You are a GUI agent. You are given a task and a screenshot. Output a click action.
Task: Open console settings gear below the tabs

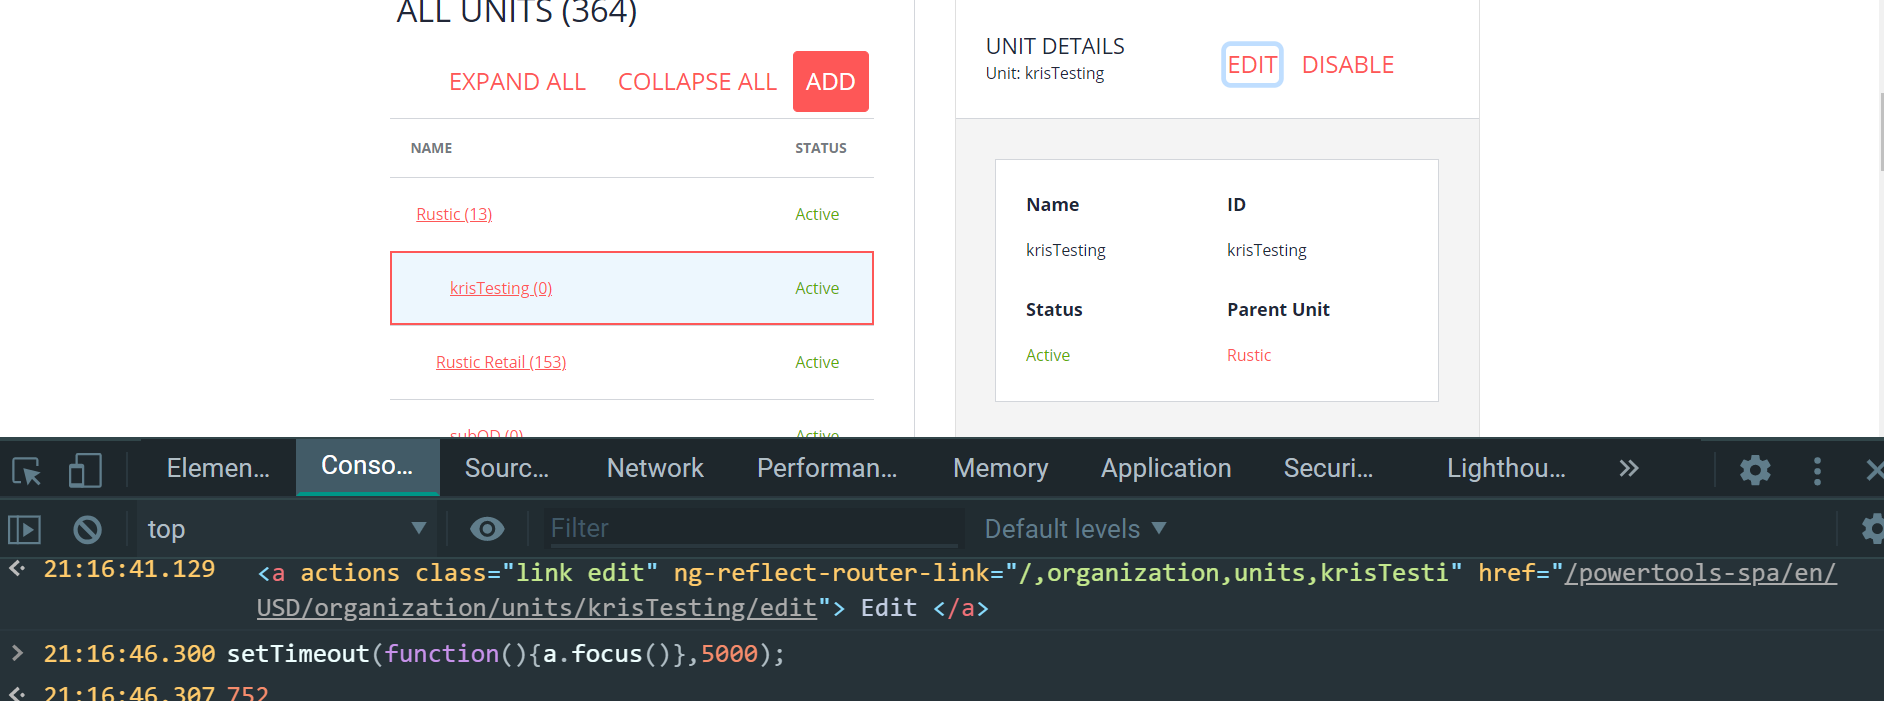tap(1872, 528)
